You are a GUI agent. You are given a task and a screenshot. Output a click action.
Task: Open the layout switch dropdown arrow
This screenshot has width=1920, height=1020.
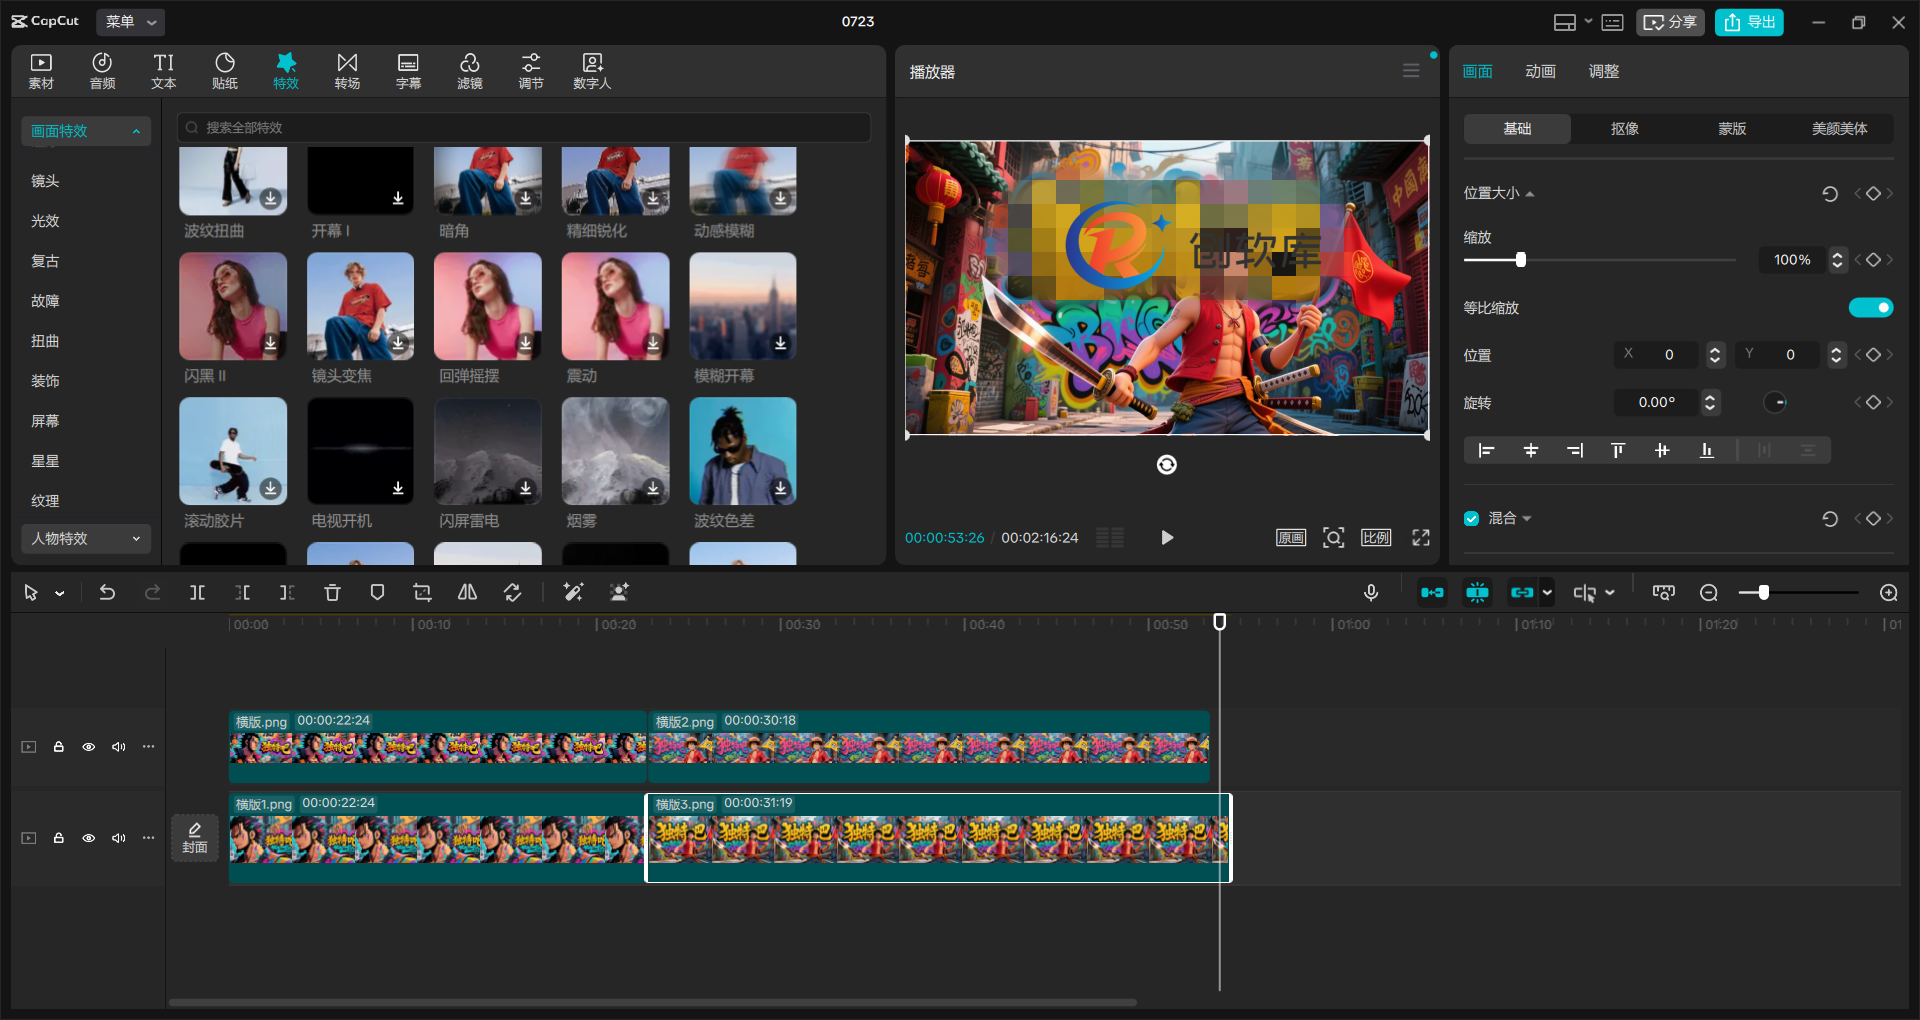click(x=1589, y=22)
